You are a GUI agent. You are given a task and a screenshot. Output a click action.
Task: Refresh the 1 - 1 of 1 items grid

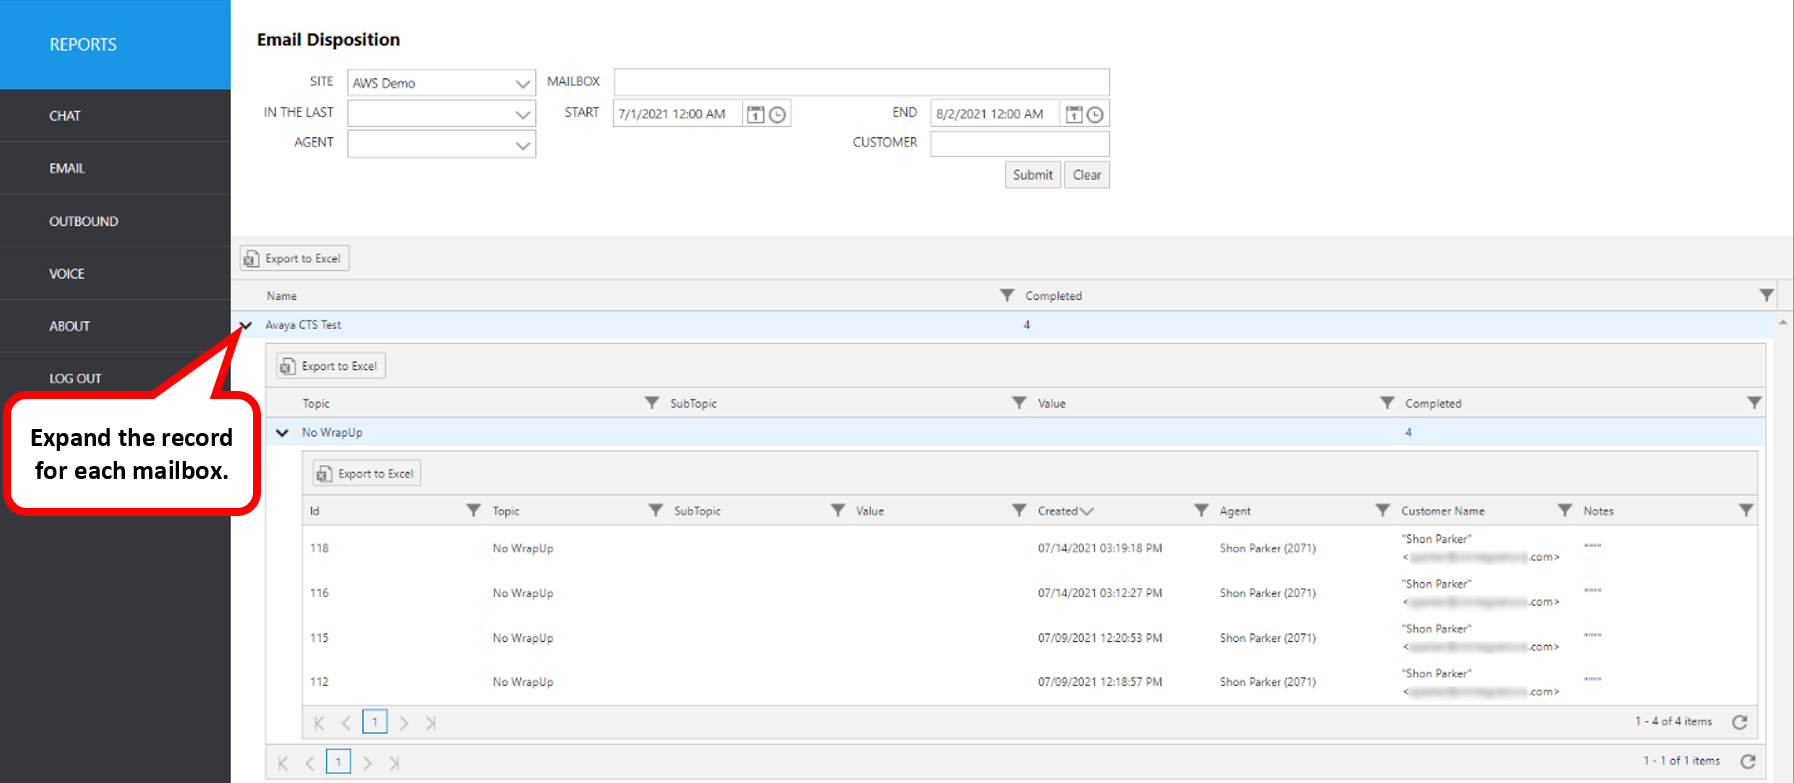[1748, 762]
